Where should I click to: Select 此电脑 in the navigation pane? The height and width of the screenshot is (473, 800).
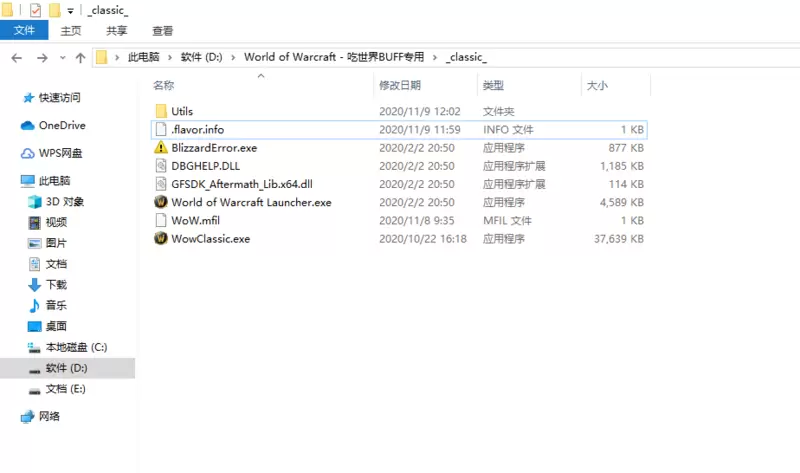54,181
